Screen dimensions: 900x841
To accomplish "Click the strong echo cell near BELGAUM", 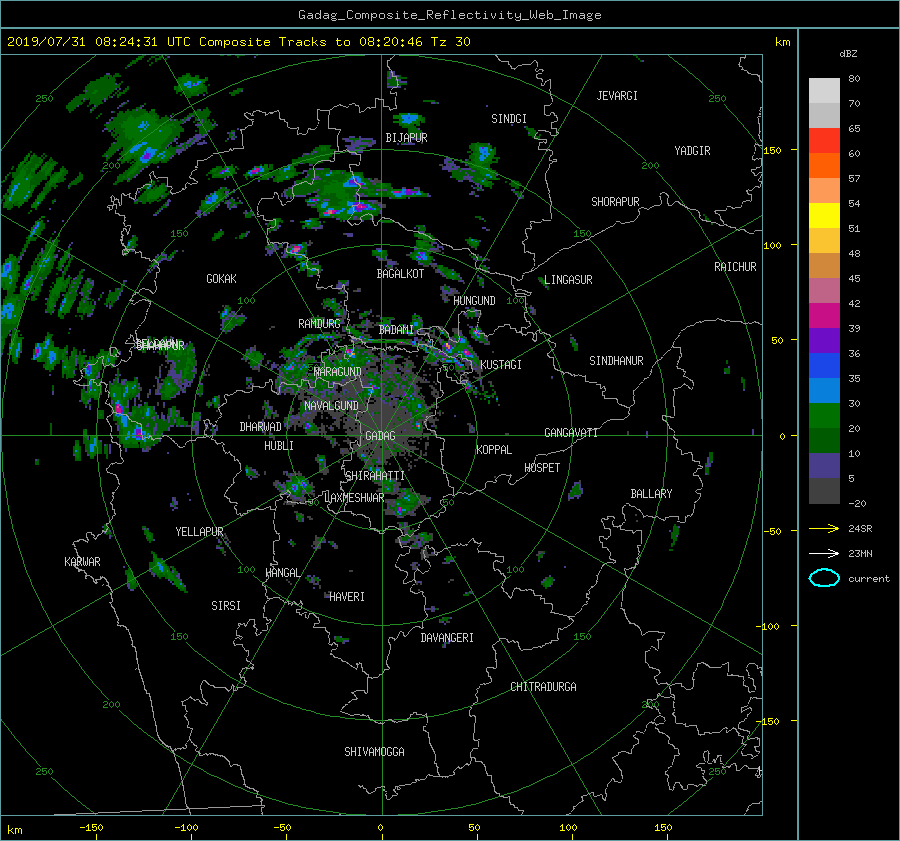I will (x=118, y=409).
